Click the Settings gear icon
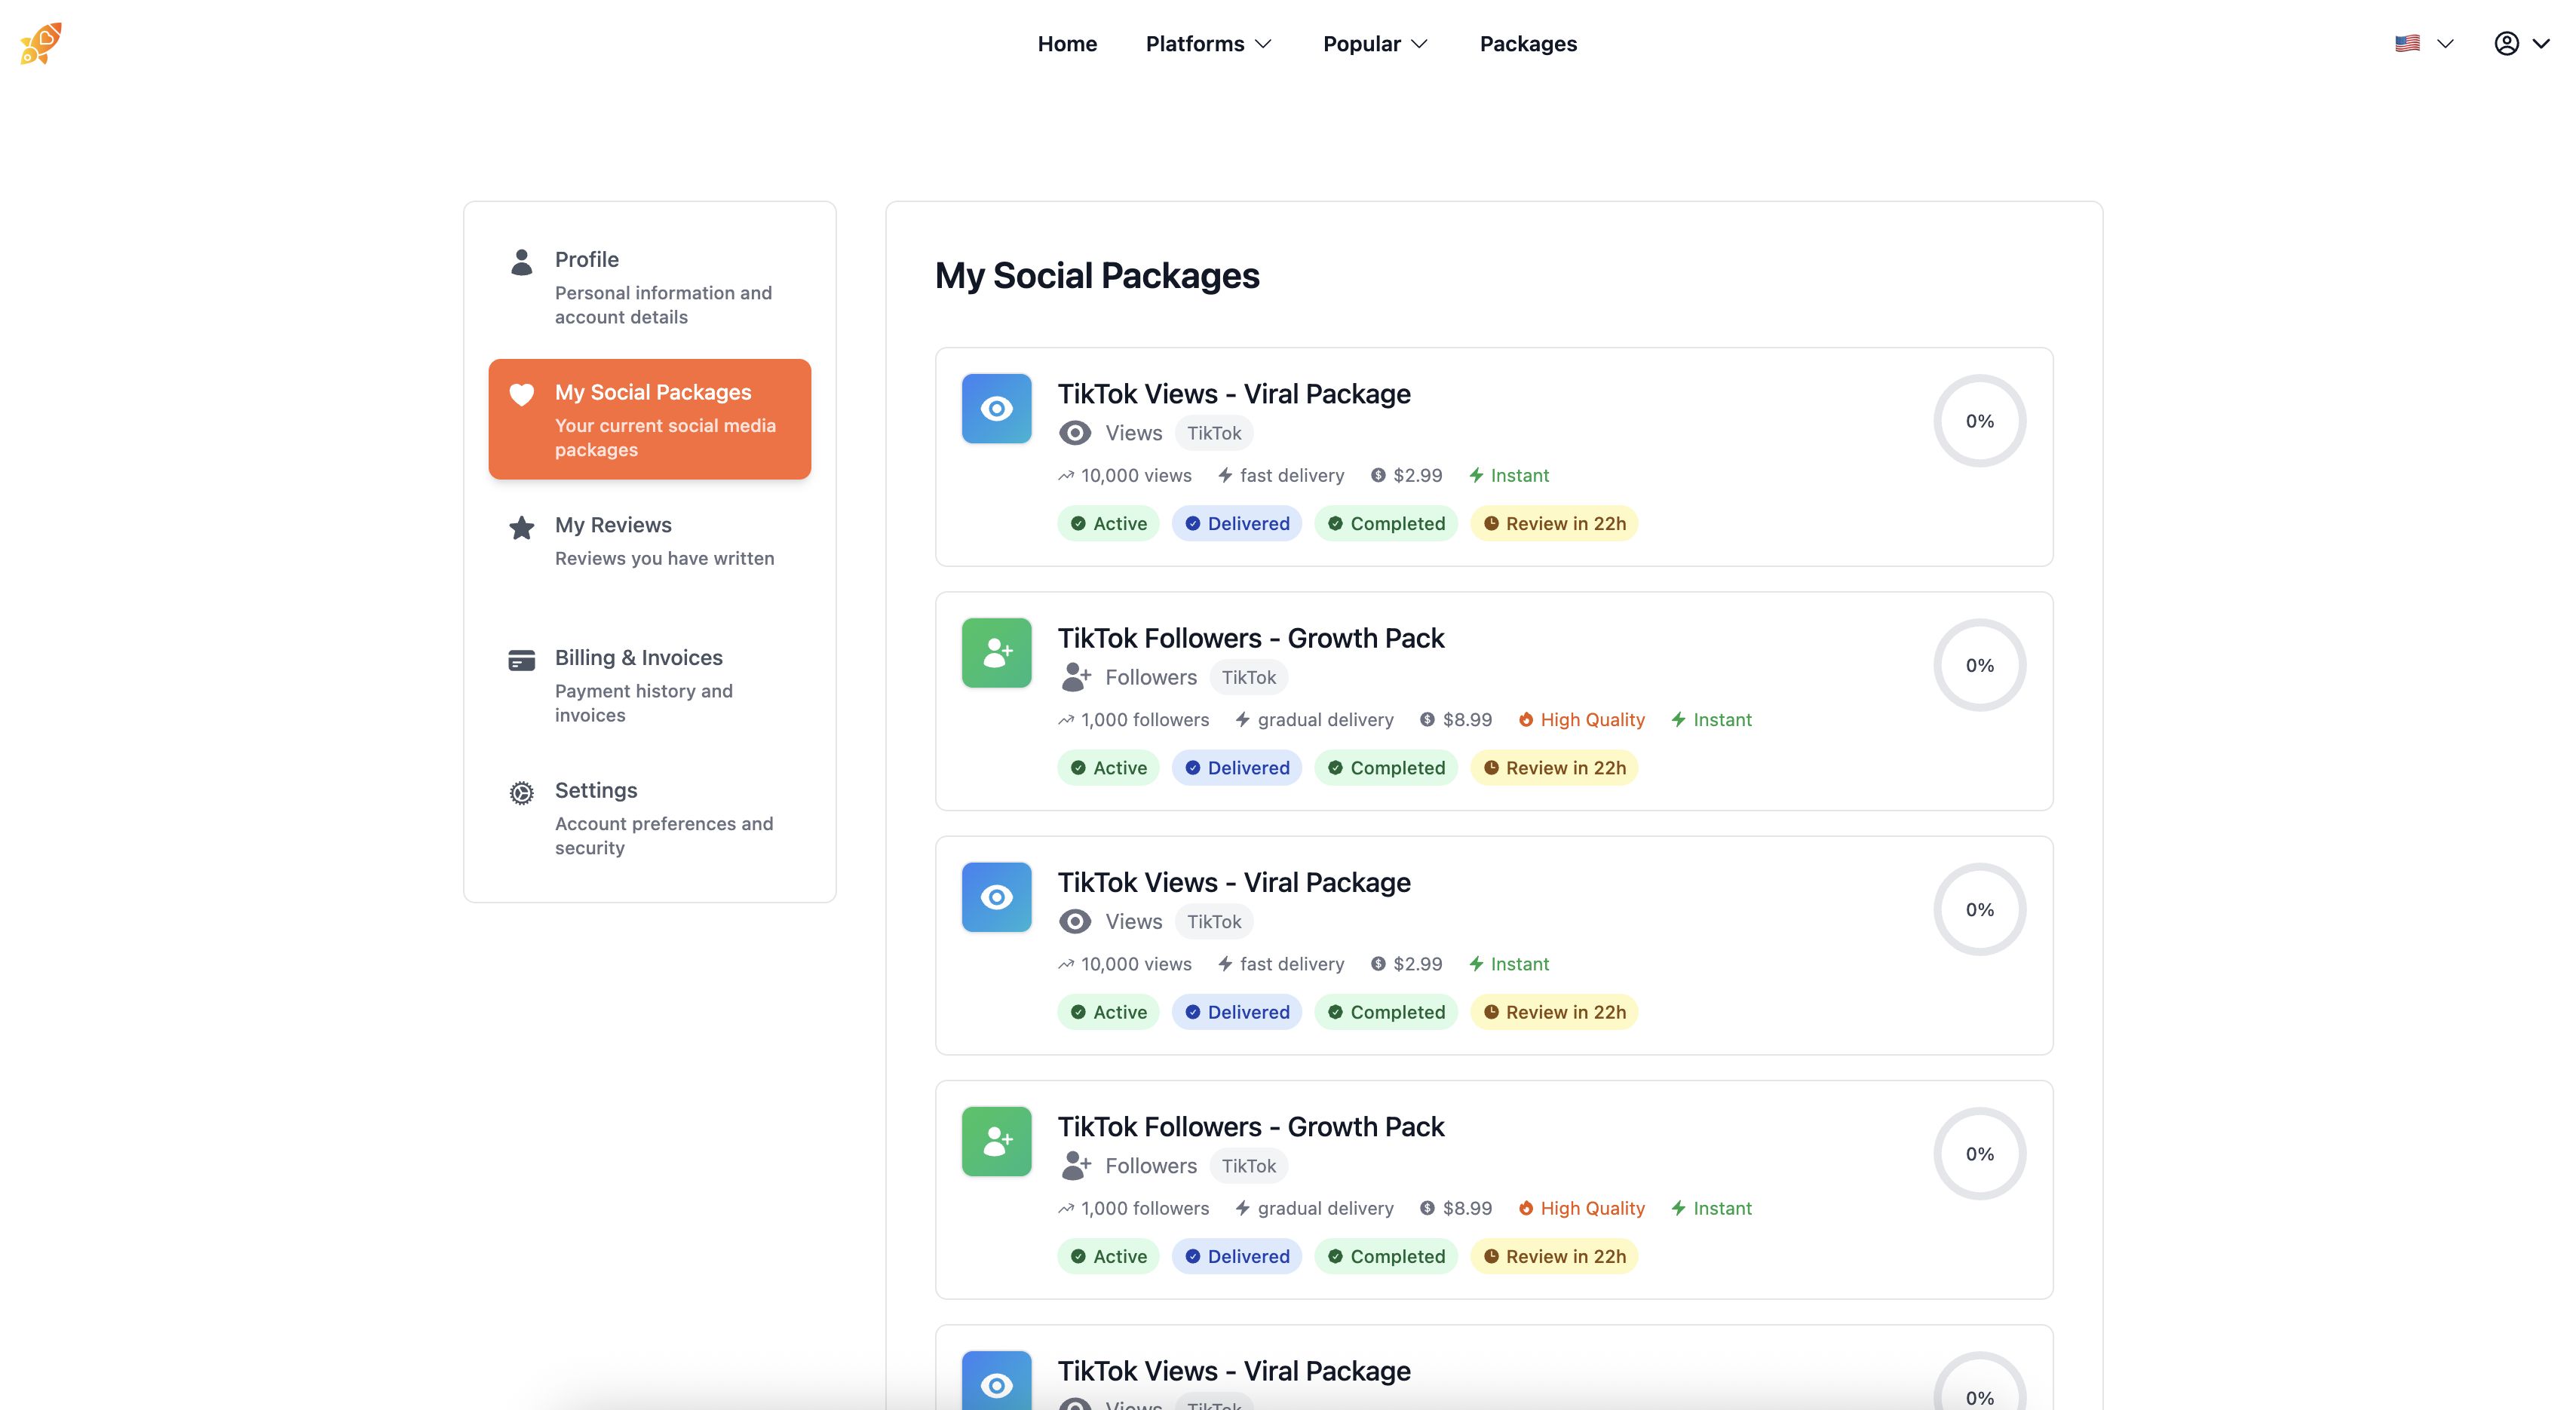 click(x=521, y=793)
